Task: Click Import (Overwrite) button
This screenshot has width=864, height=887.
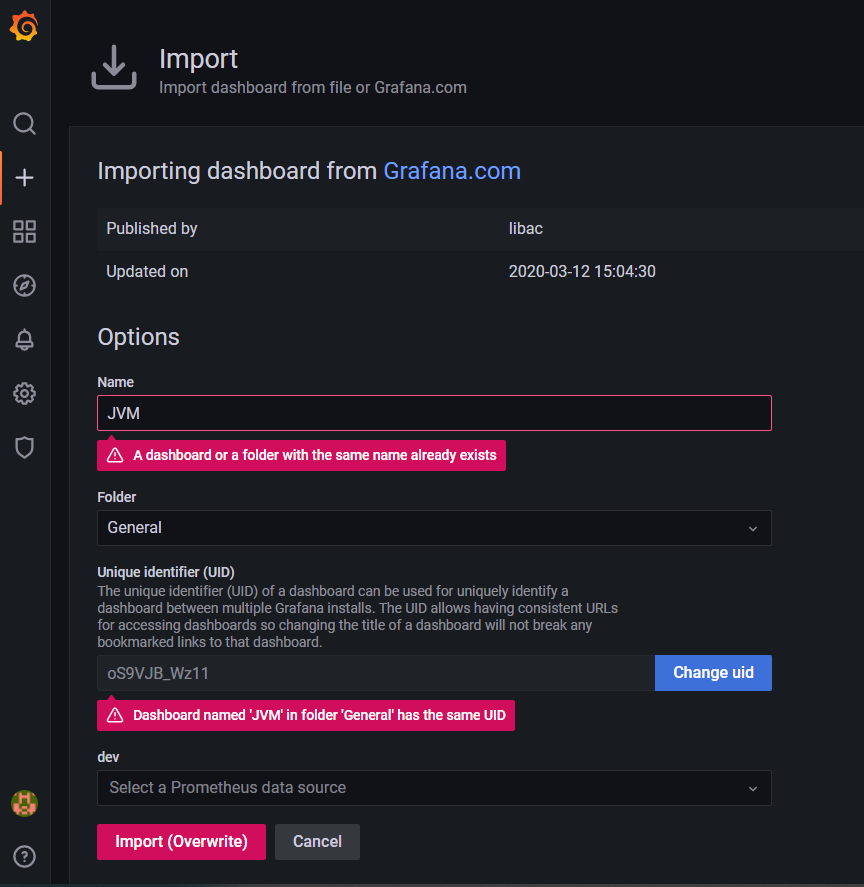Action: (x=181, y=842)
